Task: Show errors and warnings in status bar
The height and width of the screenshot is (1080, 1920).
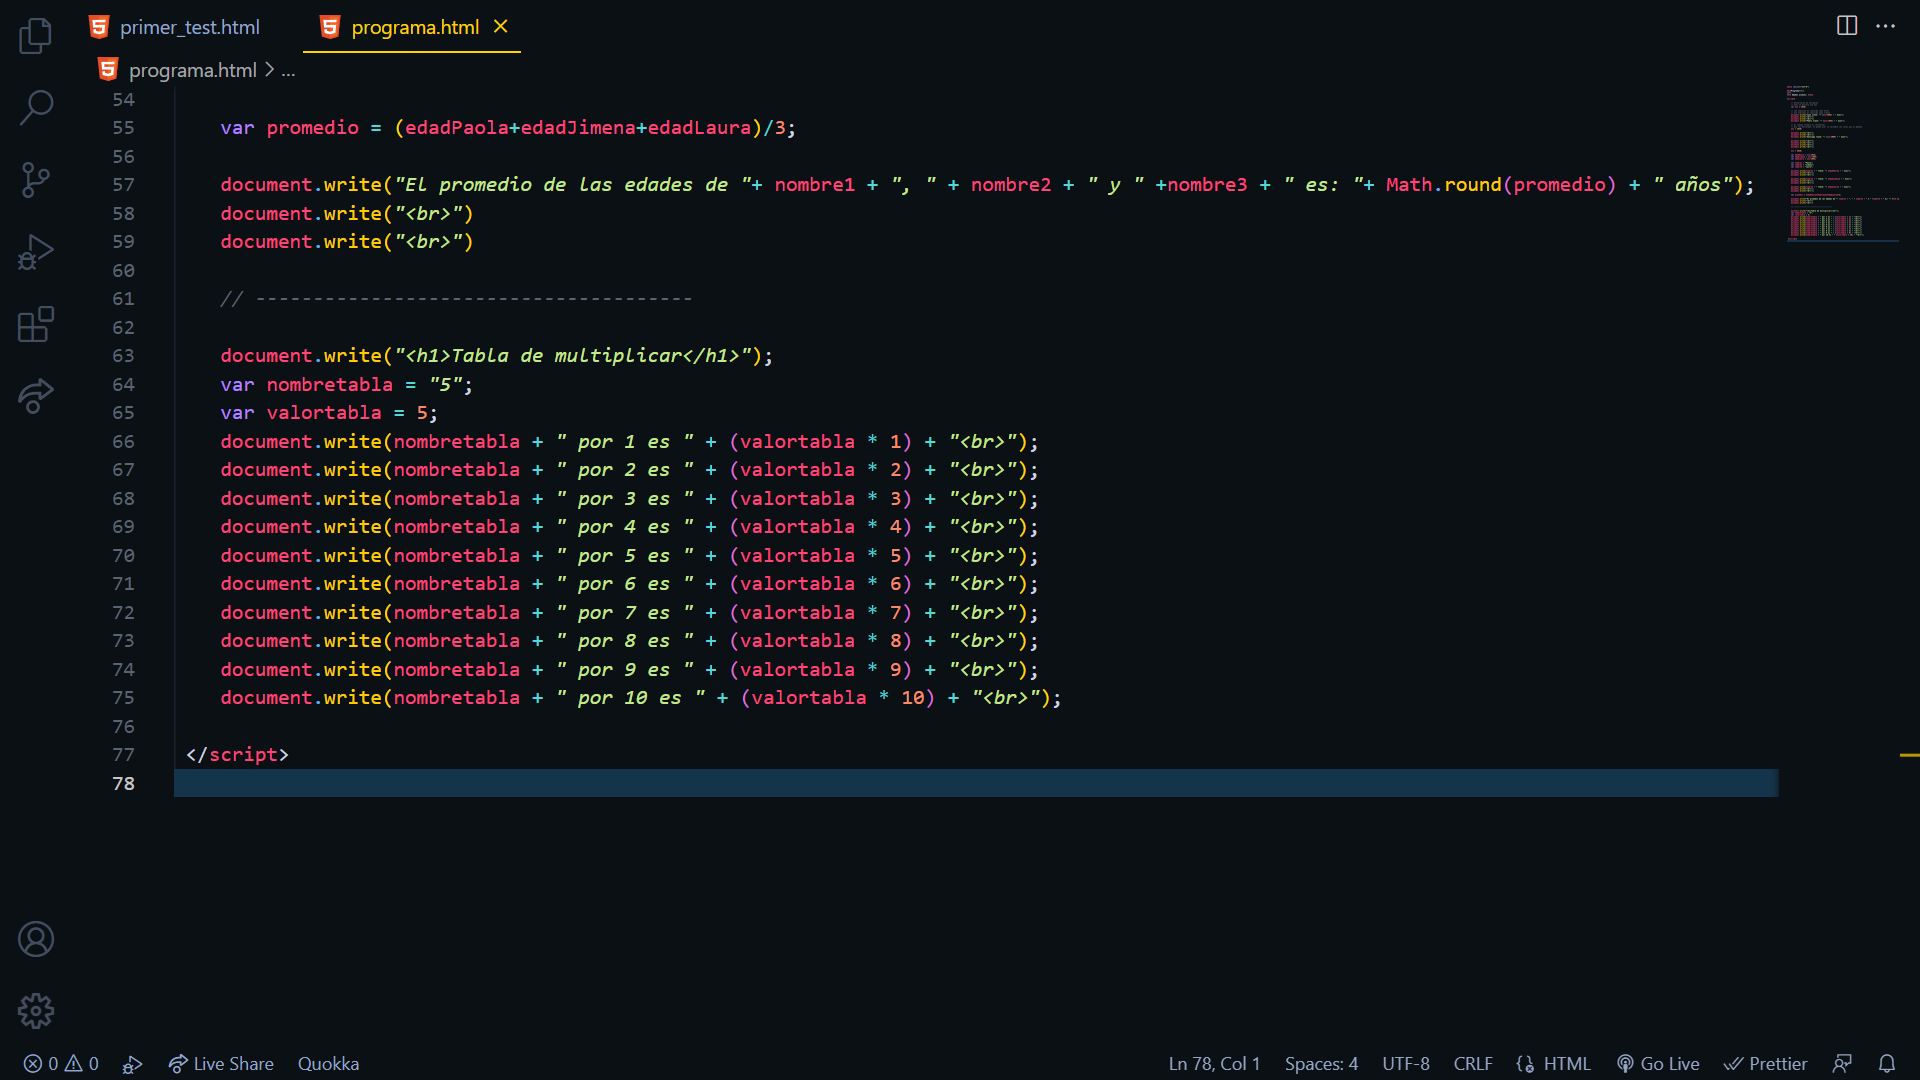Action: [x=61, y=1064]
